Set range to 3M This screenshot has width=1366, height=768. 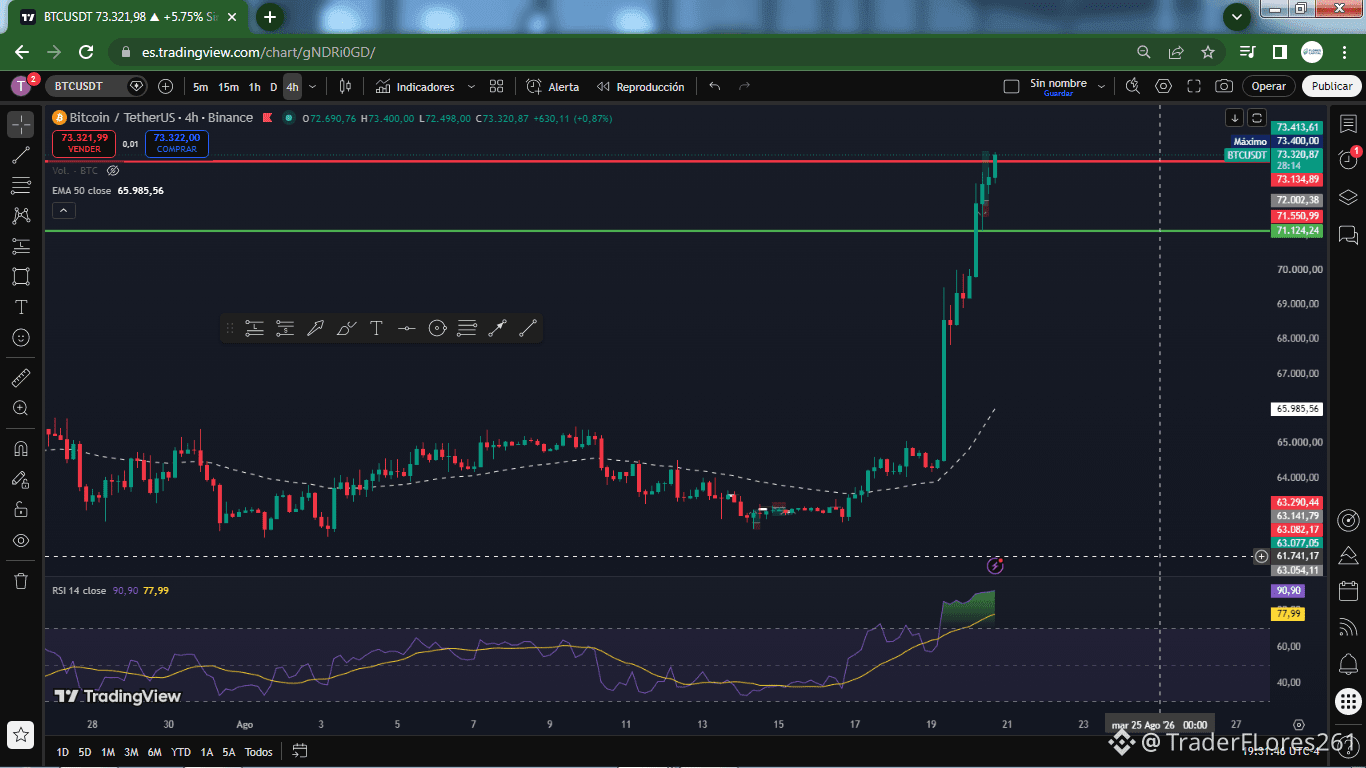(131, 751)
